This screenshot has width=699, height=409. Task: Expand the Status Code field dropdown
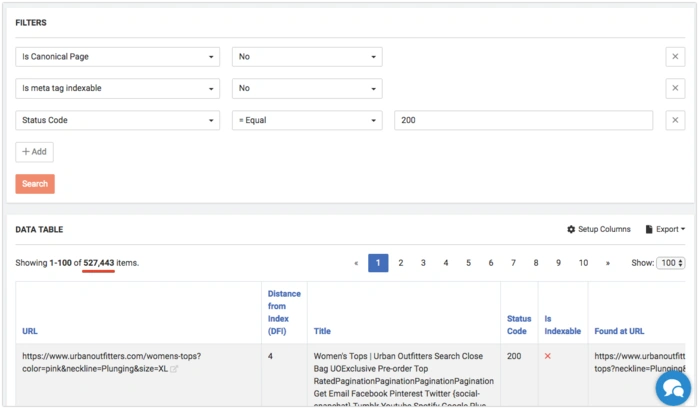click(x=118, y=121)
